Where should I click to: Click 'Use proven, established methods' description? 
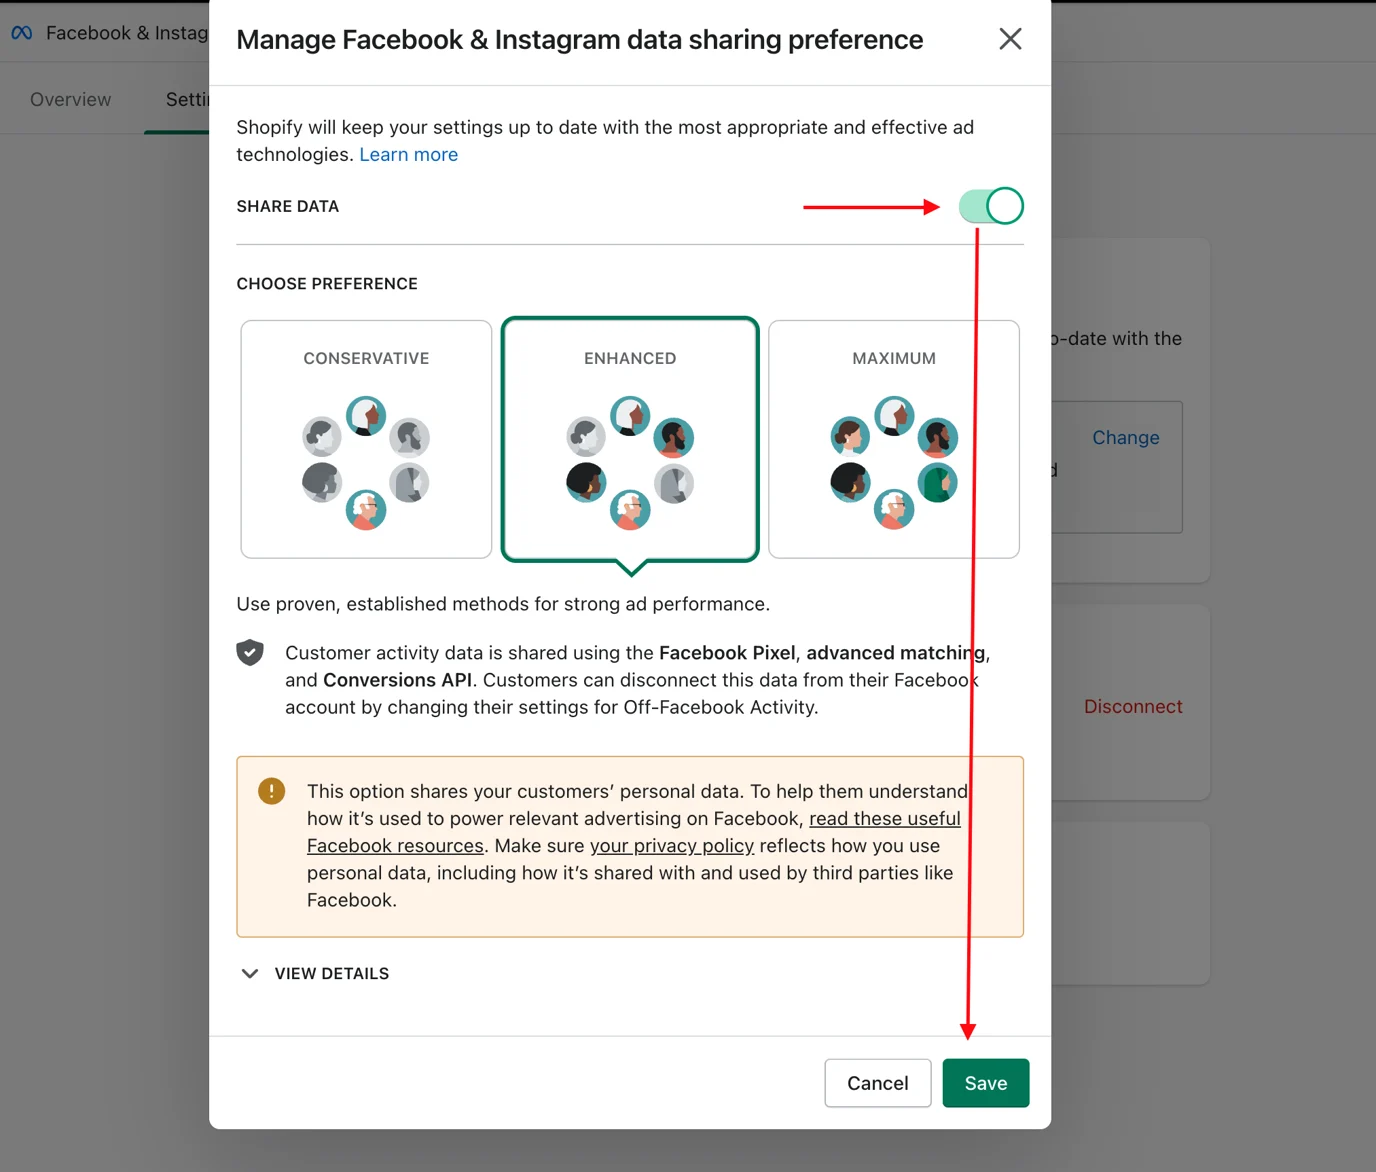pos(503,604)
